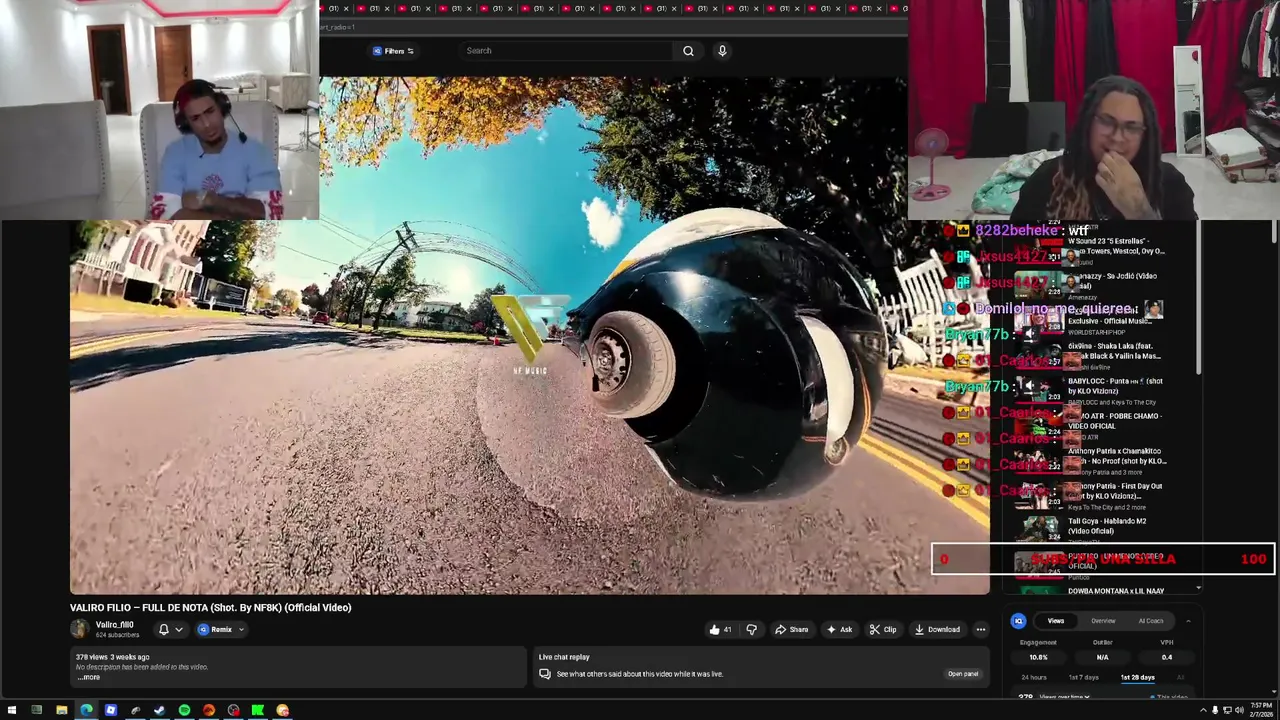
Task: Select the 1st 7 days range tab
Action: click(1083, 678)
